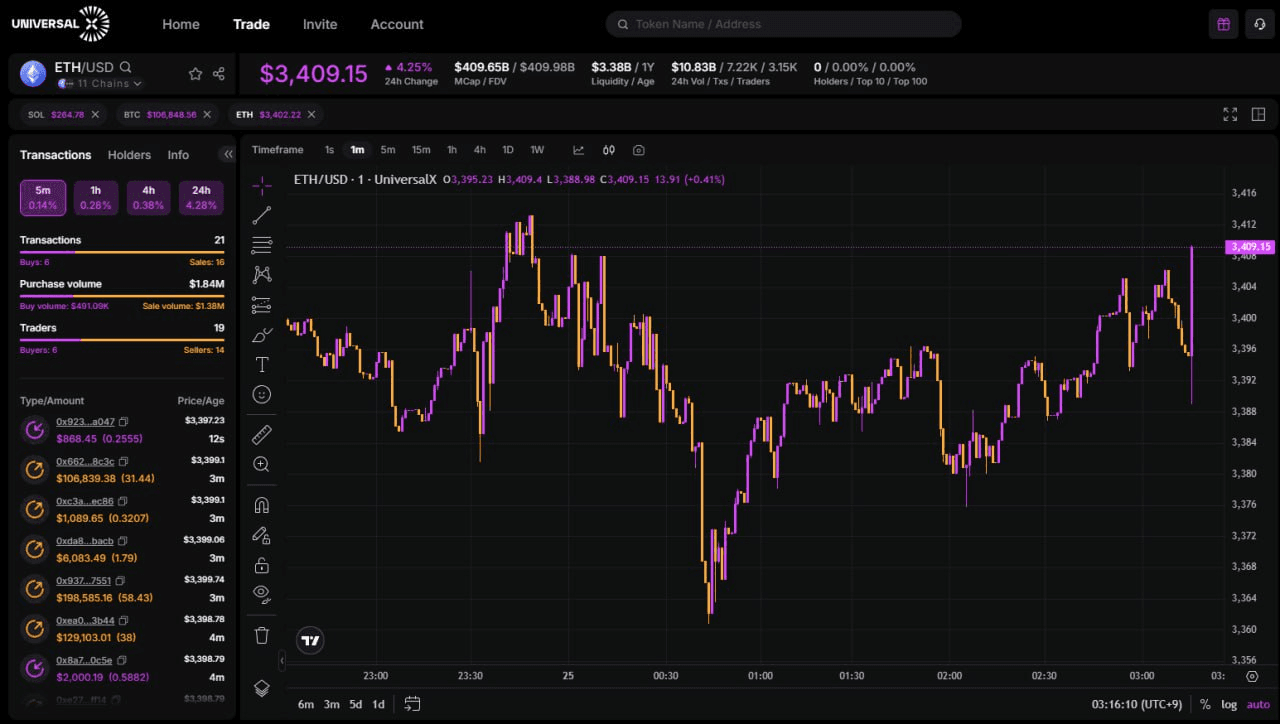The width and height of the screenshot is (1280, 724).
Task: Close the BTC quick tab
Action: [207, 115]
